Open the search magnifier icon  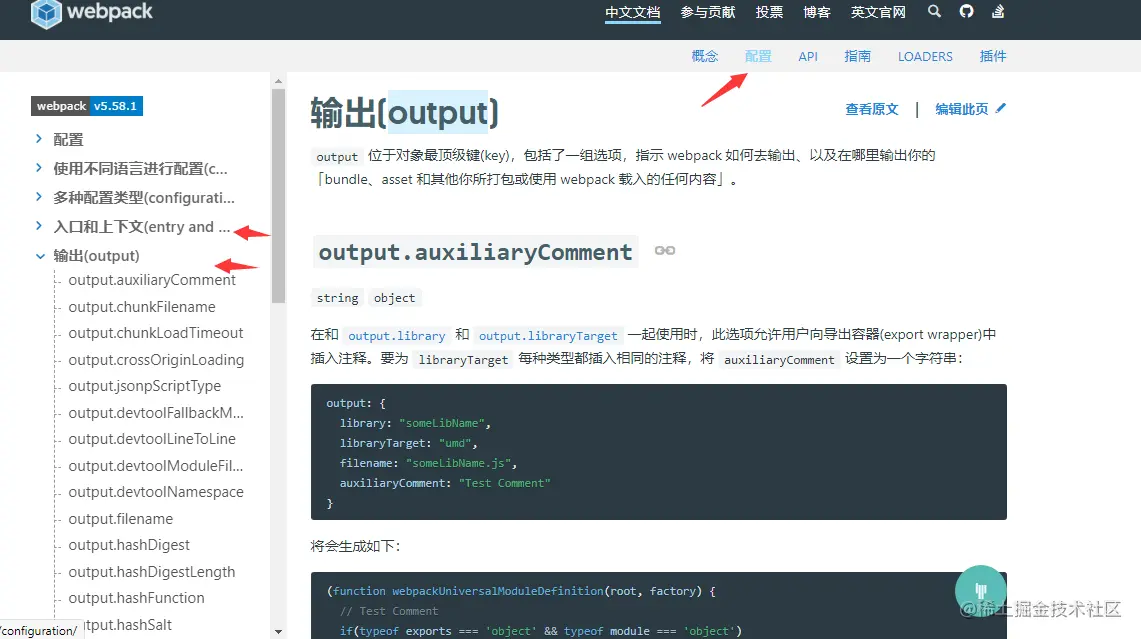point(934,12)
